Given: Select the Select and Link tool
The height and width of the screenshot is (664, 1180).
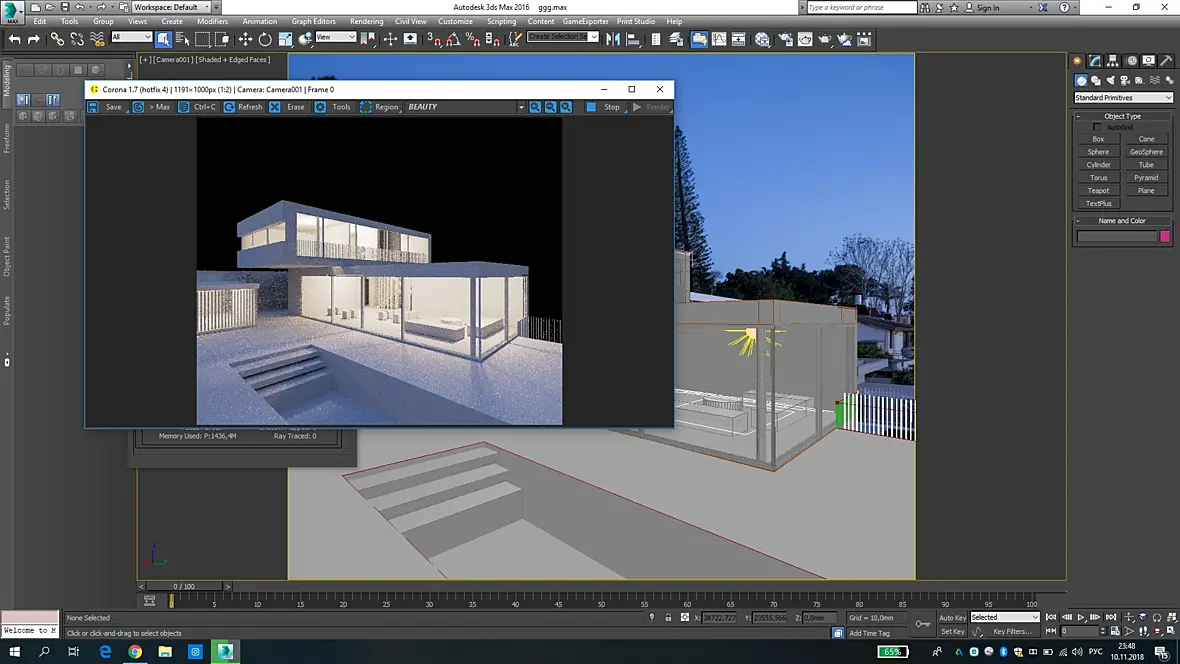Looking at the screenshot, I should point(57,39).
